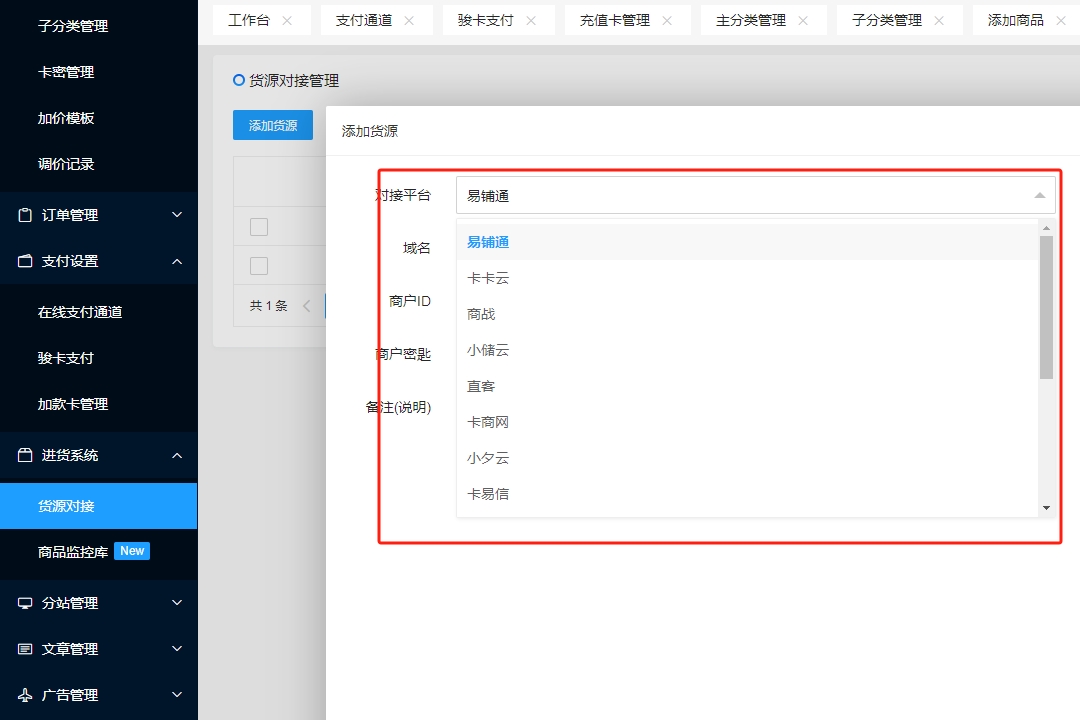Image resolution: width=1080 pixels, height=720 pixels.
Task: Switch to the 子分类管理 tab
Action: pos(886,21)
